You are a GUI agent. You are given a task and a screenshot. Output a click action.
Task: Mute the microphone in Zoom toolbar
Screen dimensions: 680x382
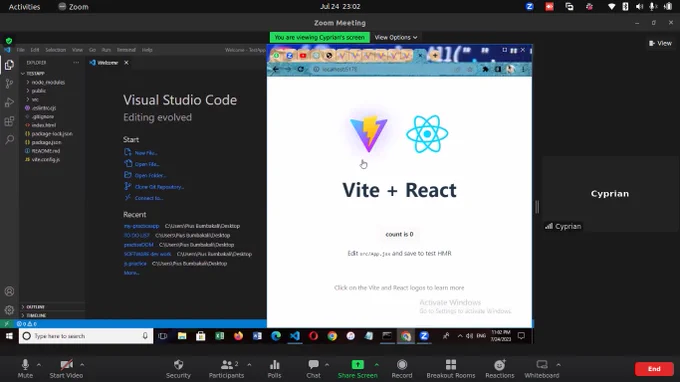[25, 369]
